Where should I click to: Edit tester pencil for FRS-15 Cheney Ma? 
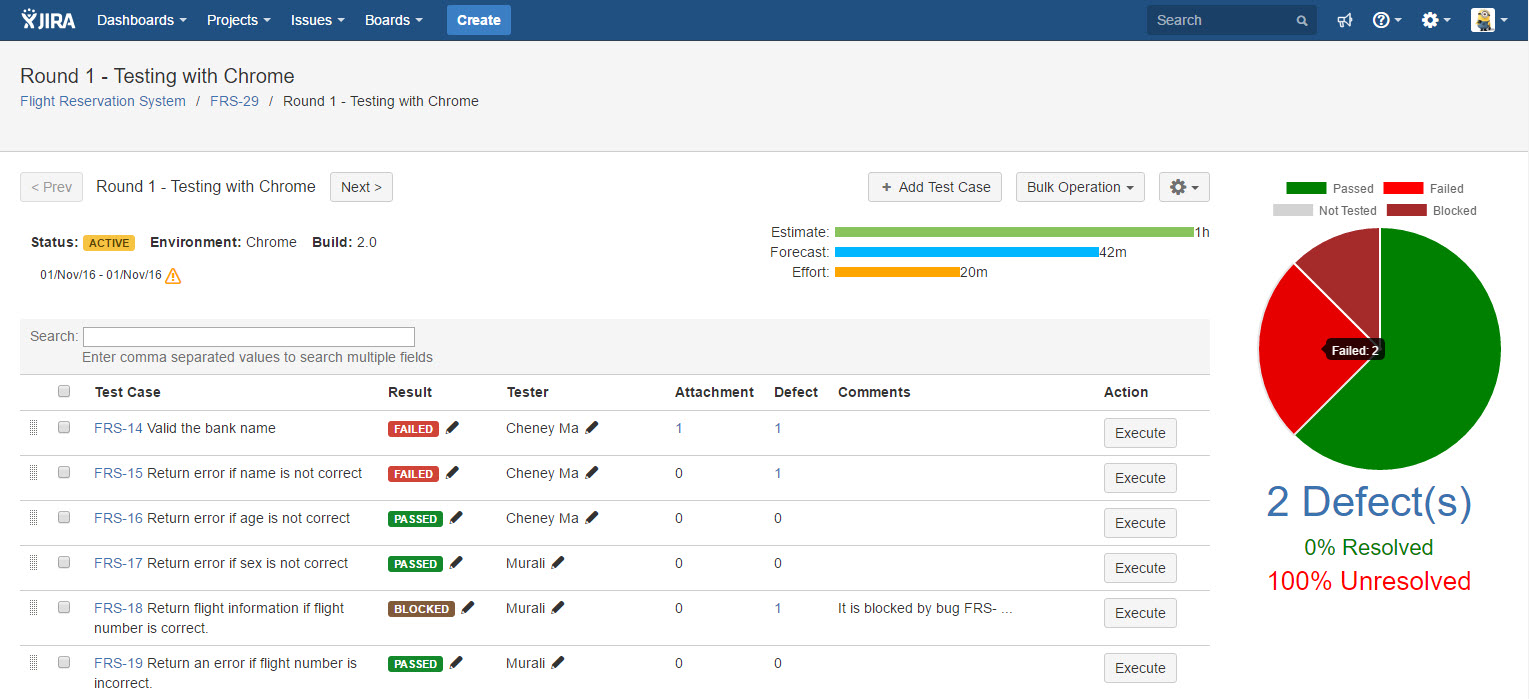[591, 473]
